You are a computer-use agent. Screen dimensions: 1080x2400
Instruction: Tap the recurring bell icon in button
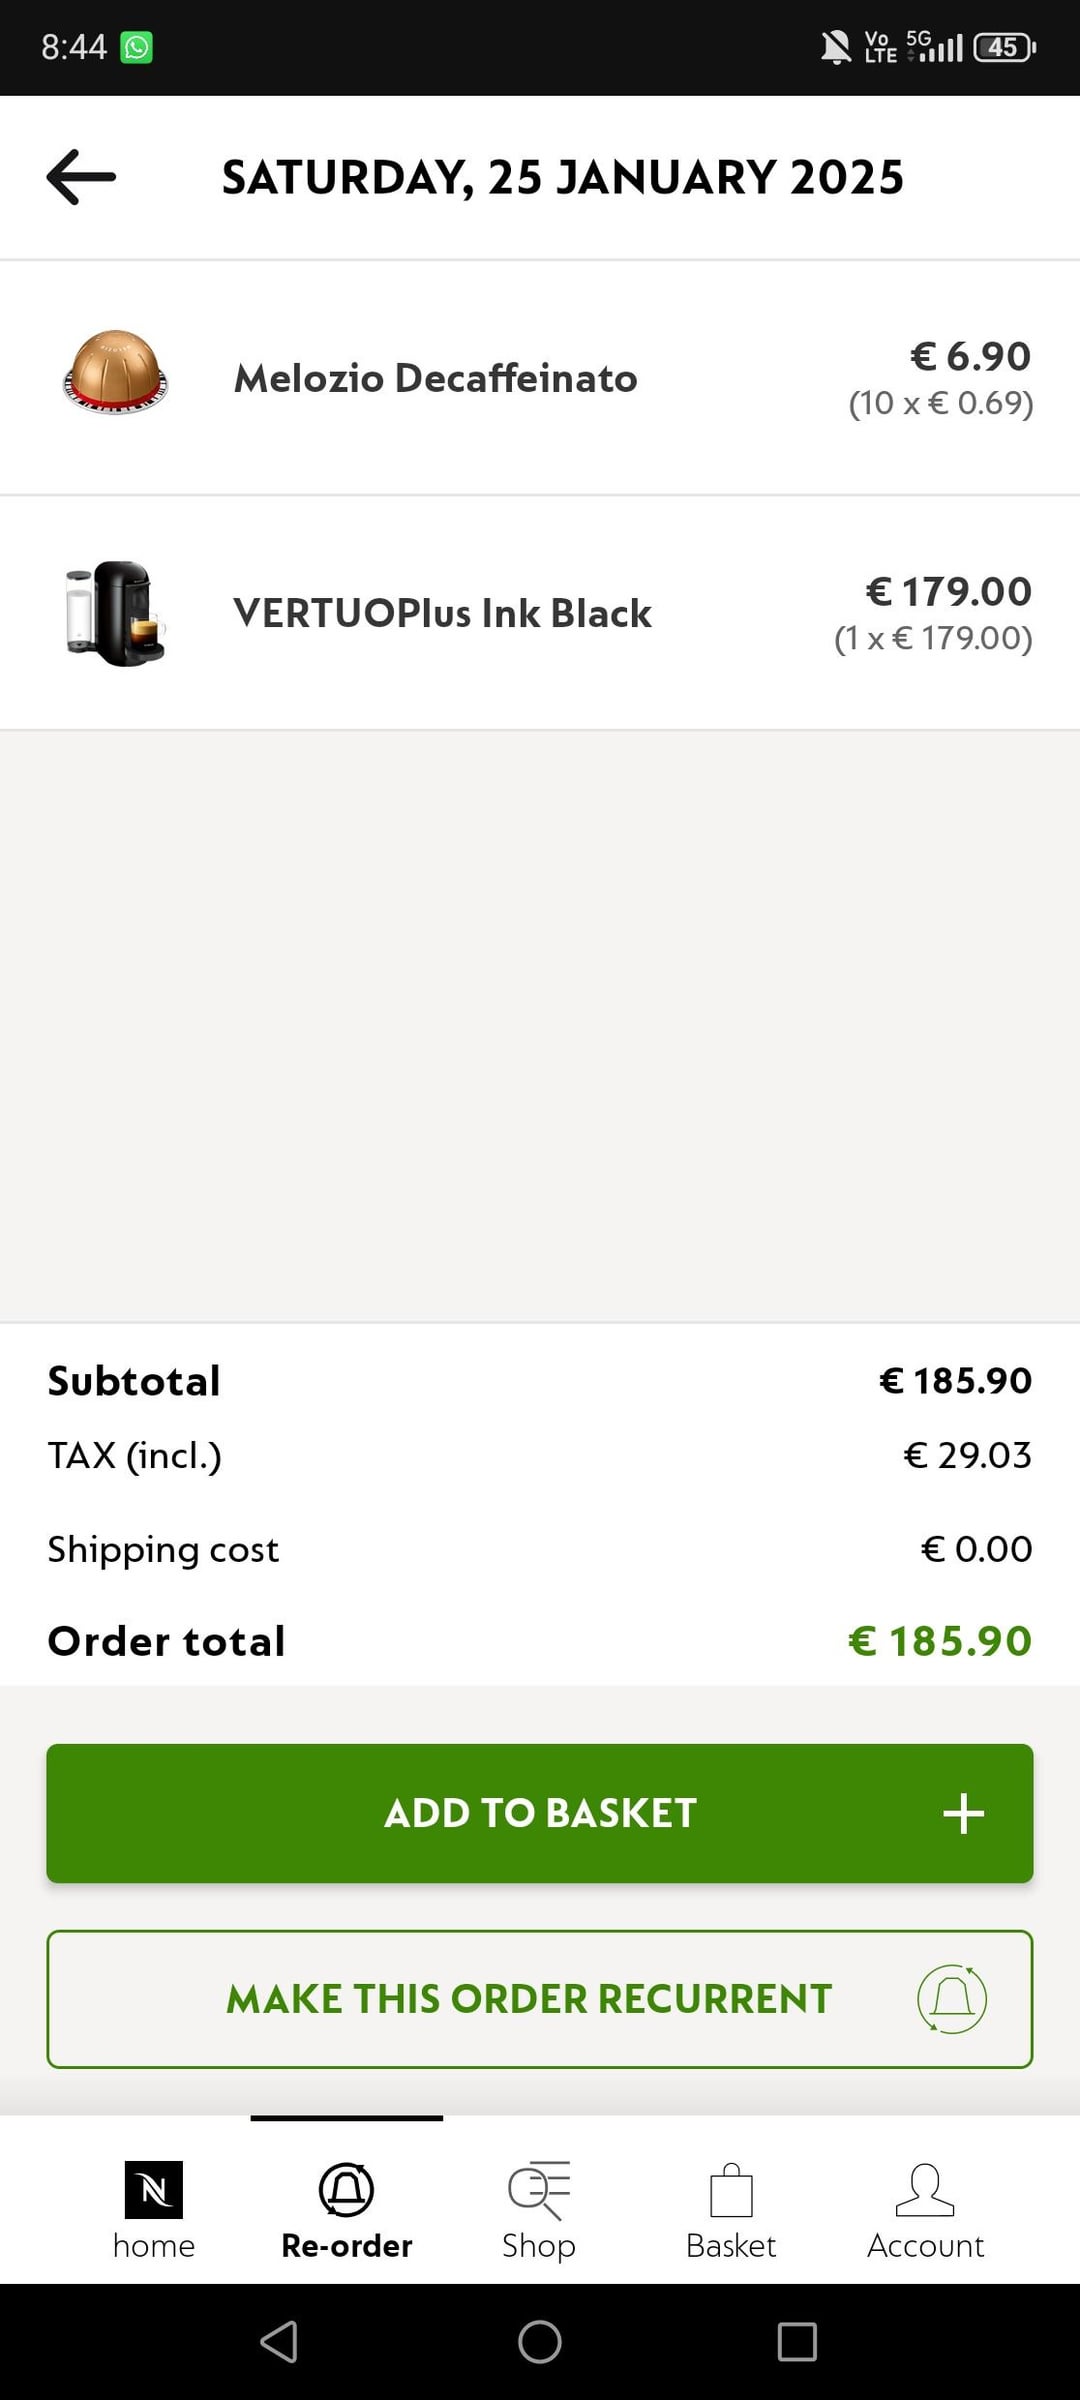click(952, 1999)
